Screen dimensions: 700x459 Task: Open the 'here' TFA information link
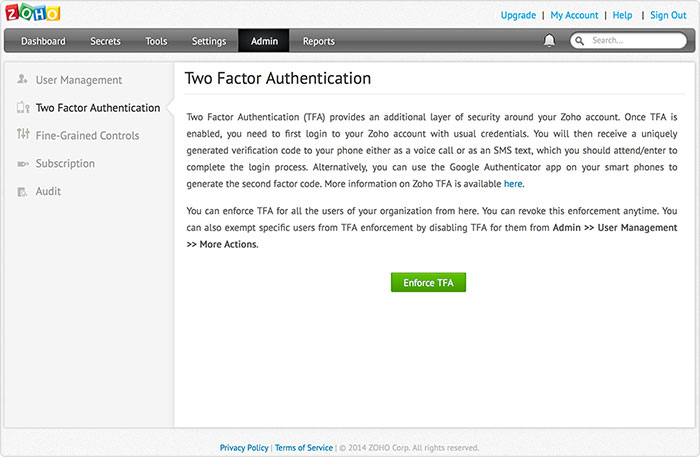pyautogui.click(x=513, y=184)
